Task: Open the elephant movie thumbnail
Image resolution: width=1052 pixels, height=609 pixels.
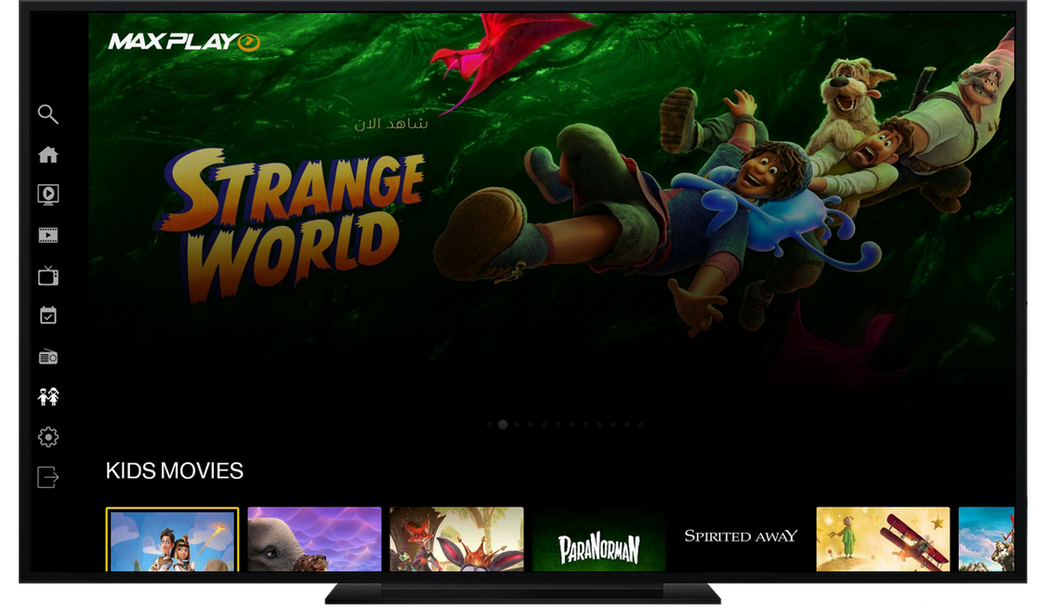Action: (315, 539)
